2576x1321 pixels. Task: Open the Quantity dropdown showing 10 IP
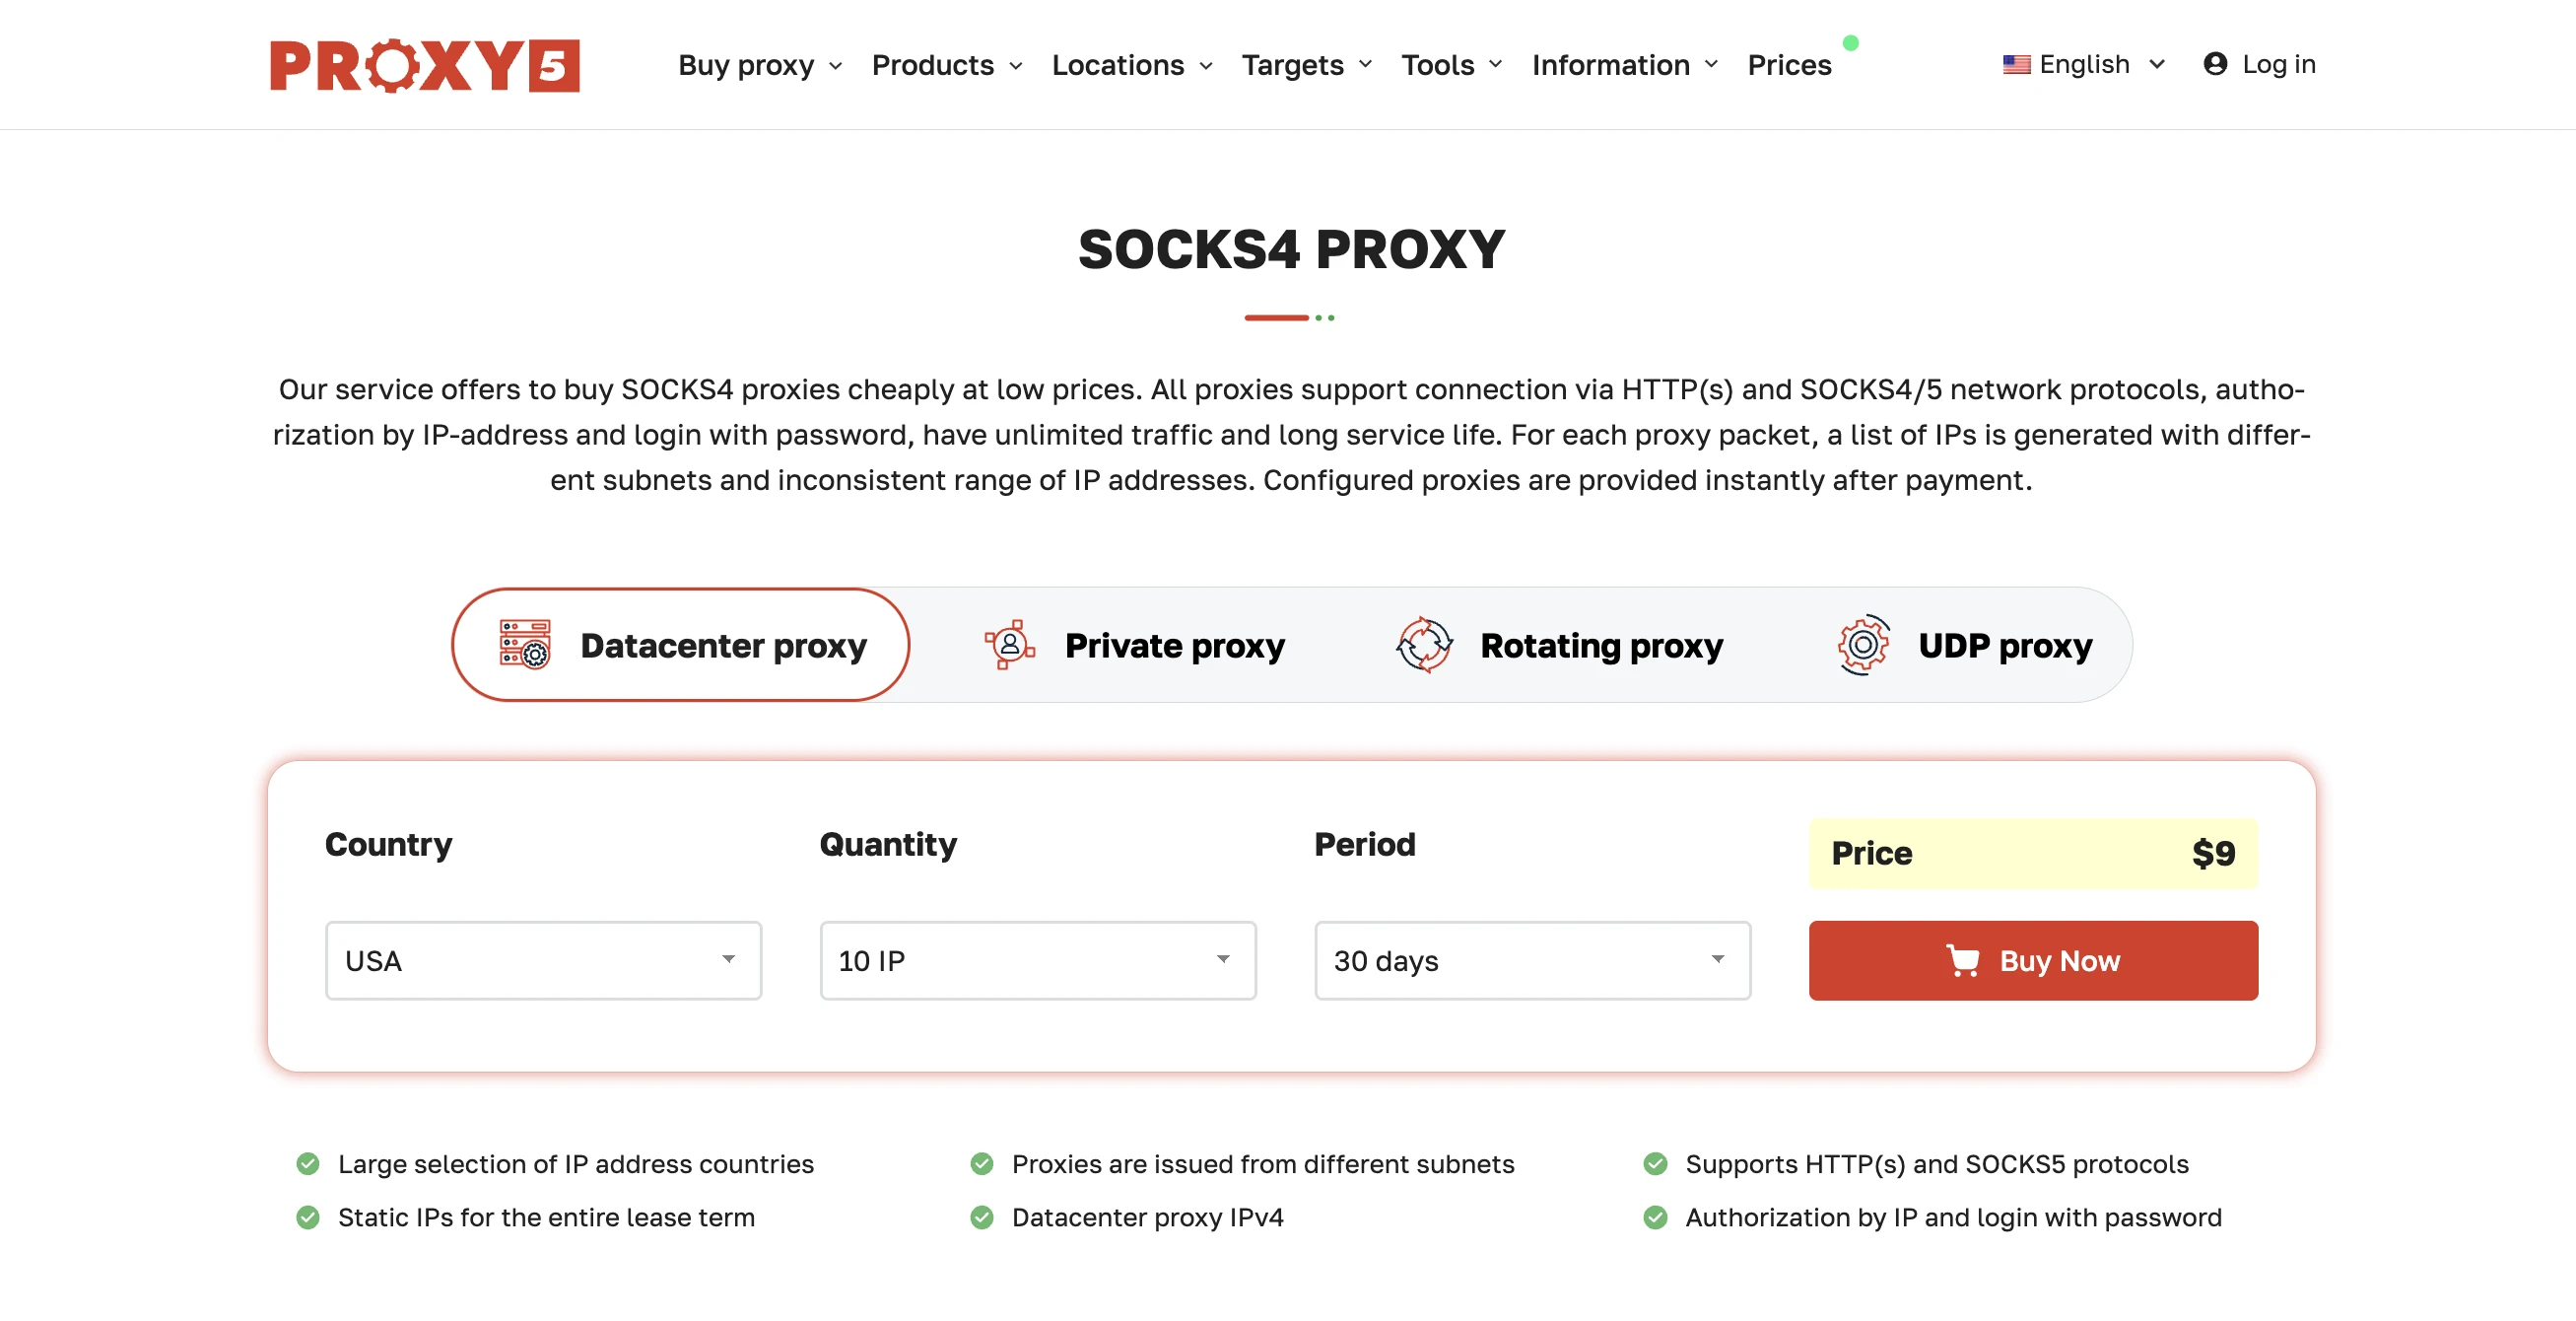point(1038,960)
